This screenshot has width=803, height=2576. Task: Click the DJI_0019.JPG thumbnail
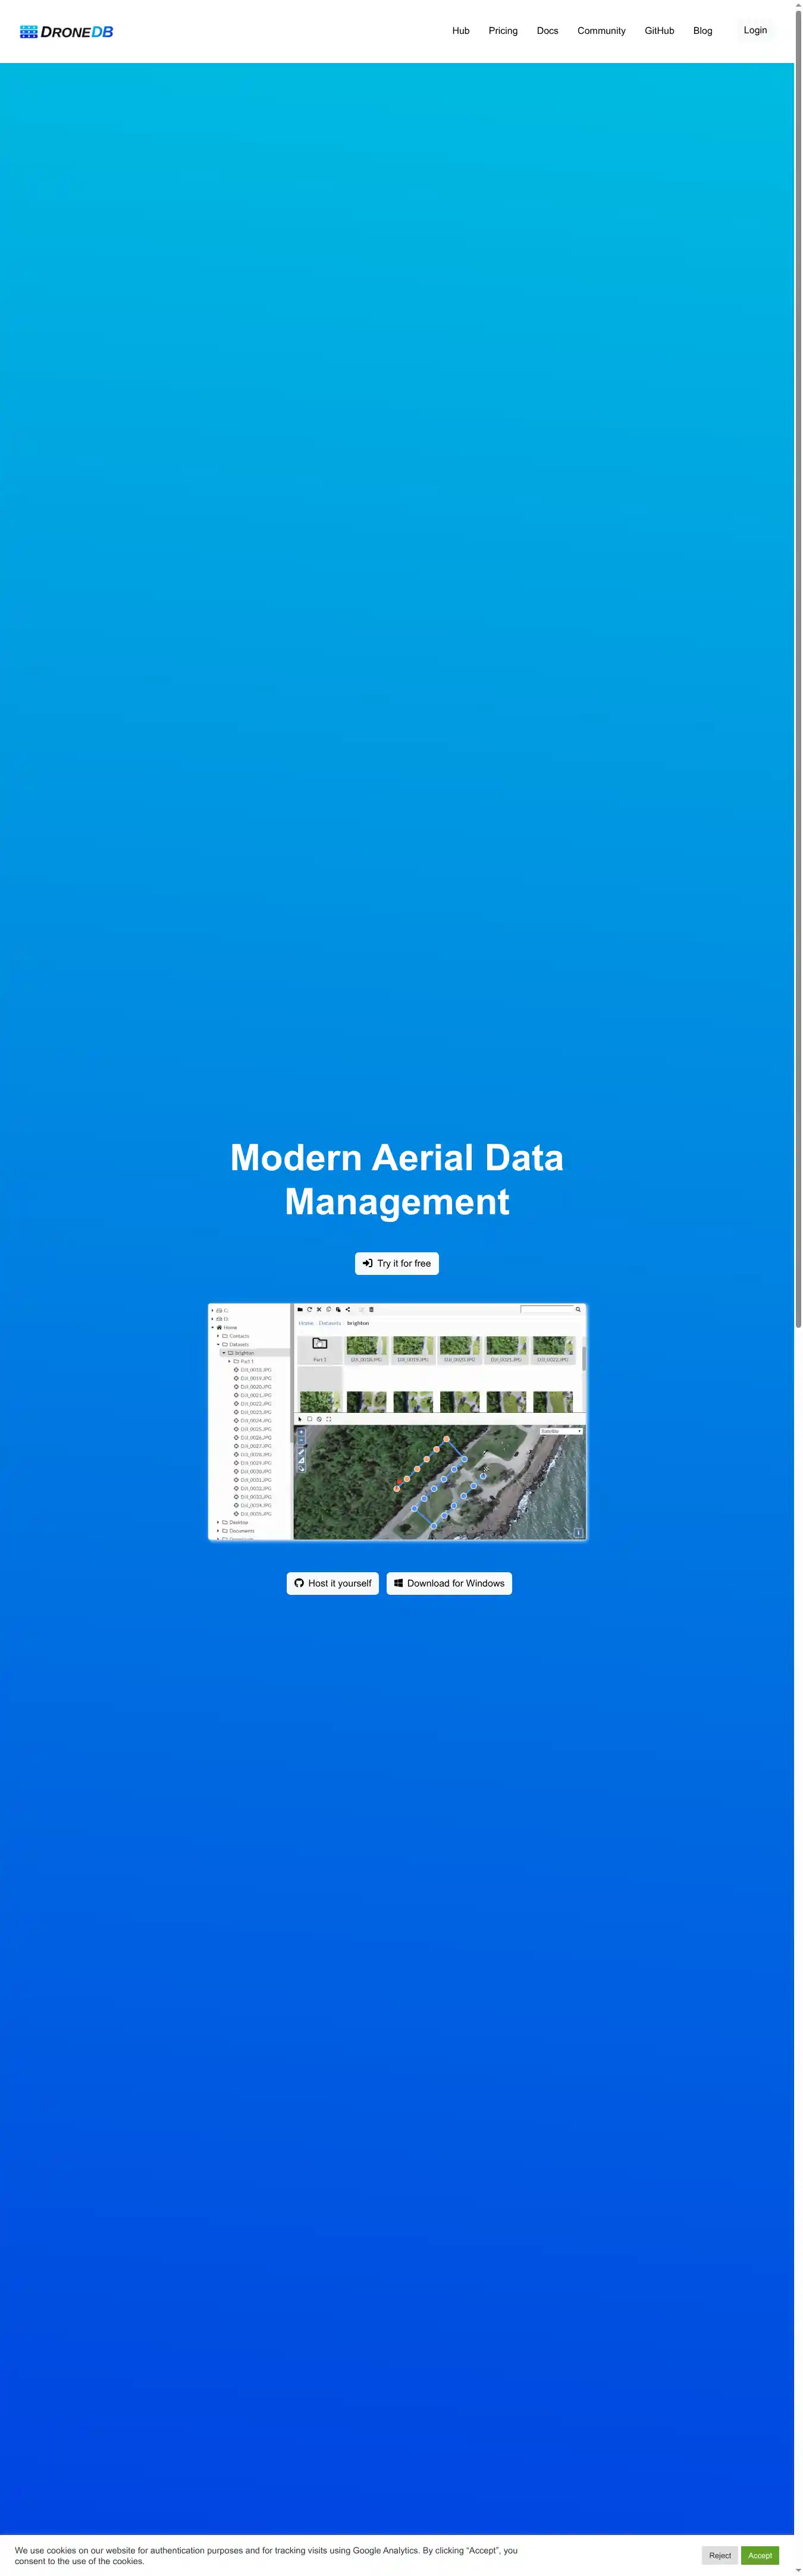[x=413, y=1348]
